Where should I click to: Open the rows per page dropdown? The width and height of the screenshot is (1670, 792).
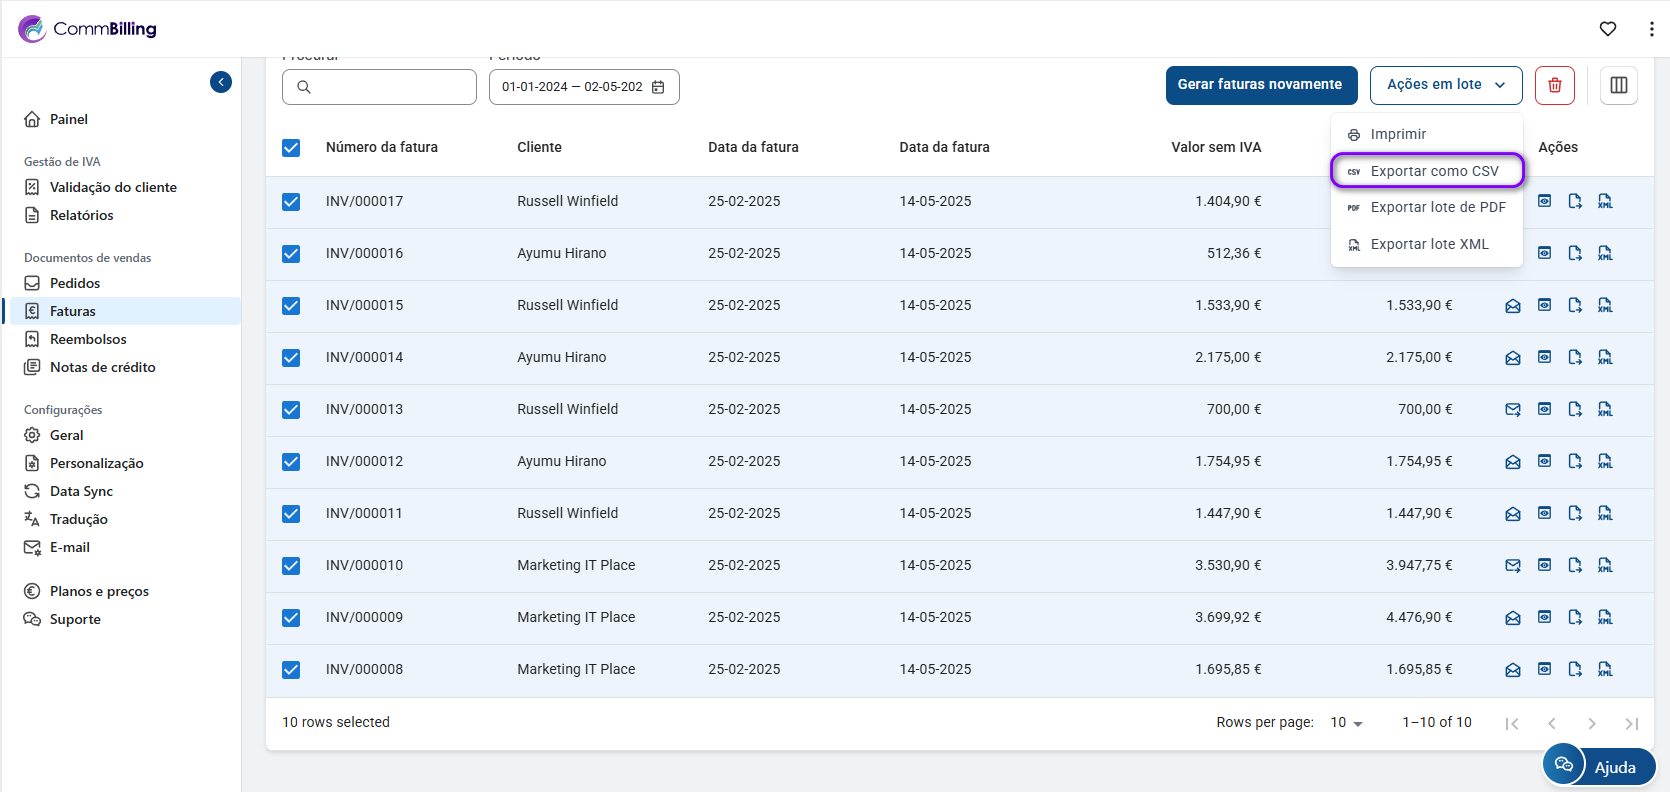tap(1346, 723)
